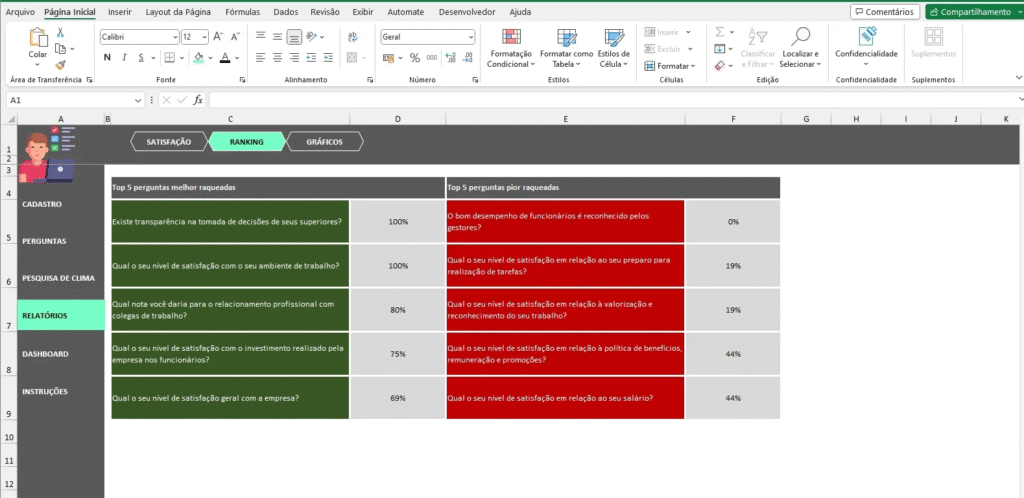Click the AutoSum sigma icon

pyautogui.click(x=720, y=32)
